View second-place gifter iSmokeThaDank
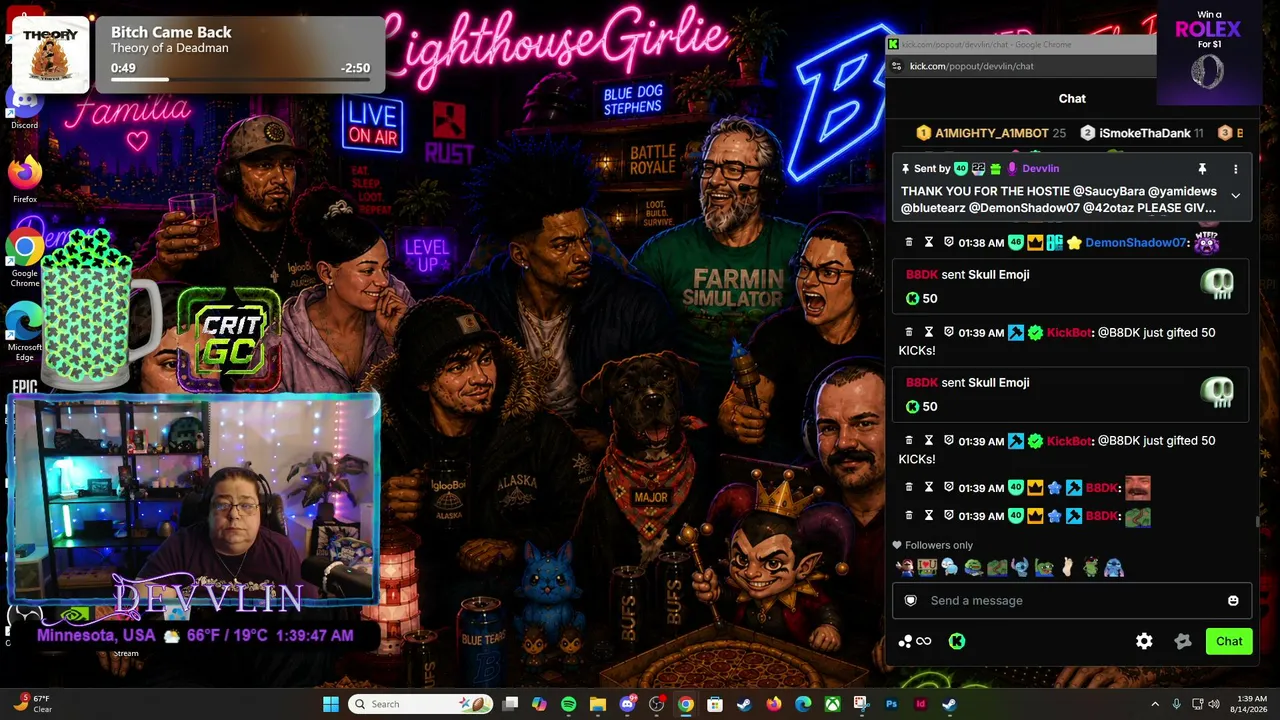Viewport: 1280px width, 720px height. click(x=1144, y=133)
